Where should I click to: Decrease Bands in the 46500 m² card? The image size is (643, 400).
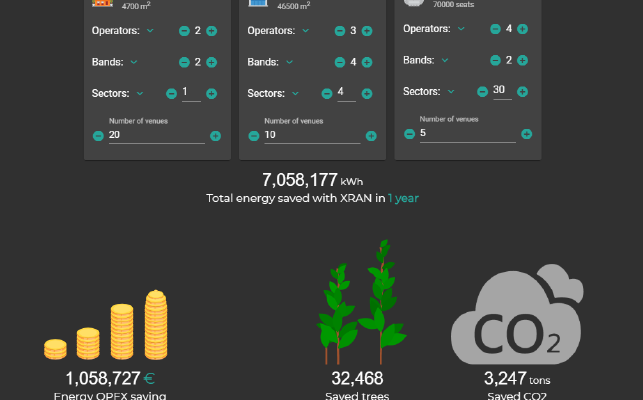click(x=340, y=62)
